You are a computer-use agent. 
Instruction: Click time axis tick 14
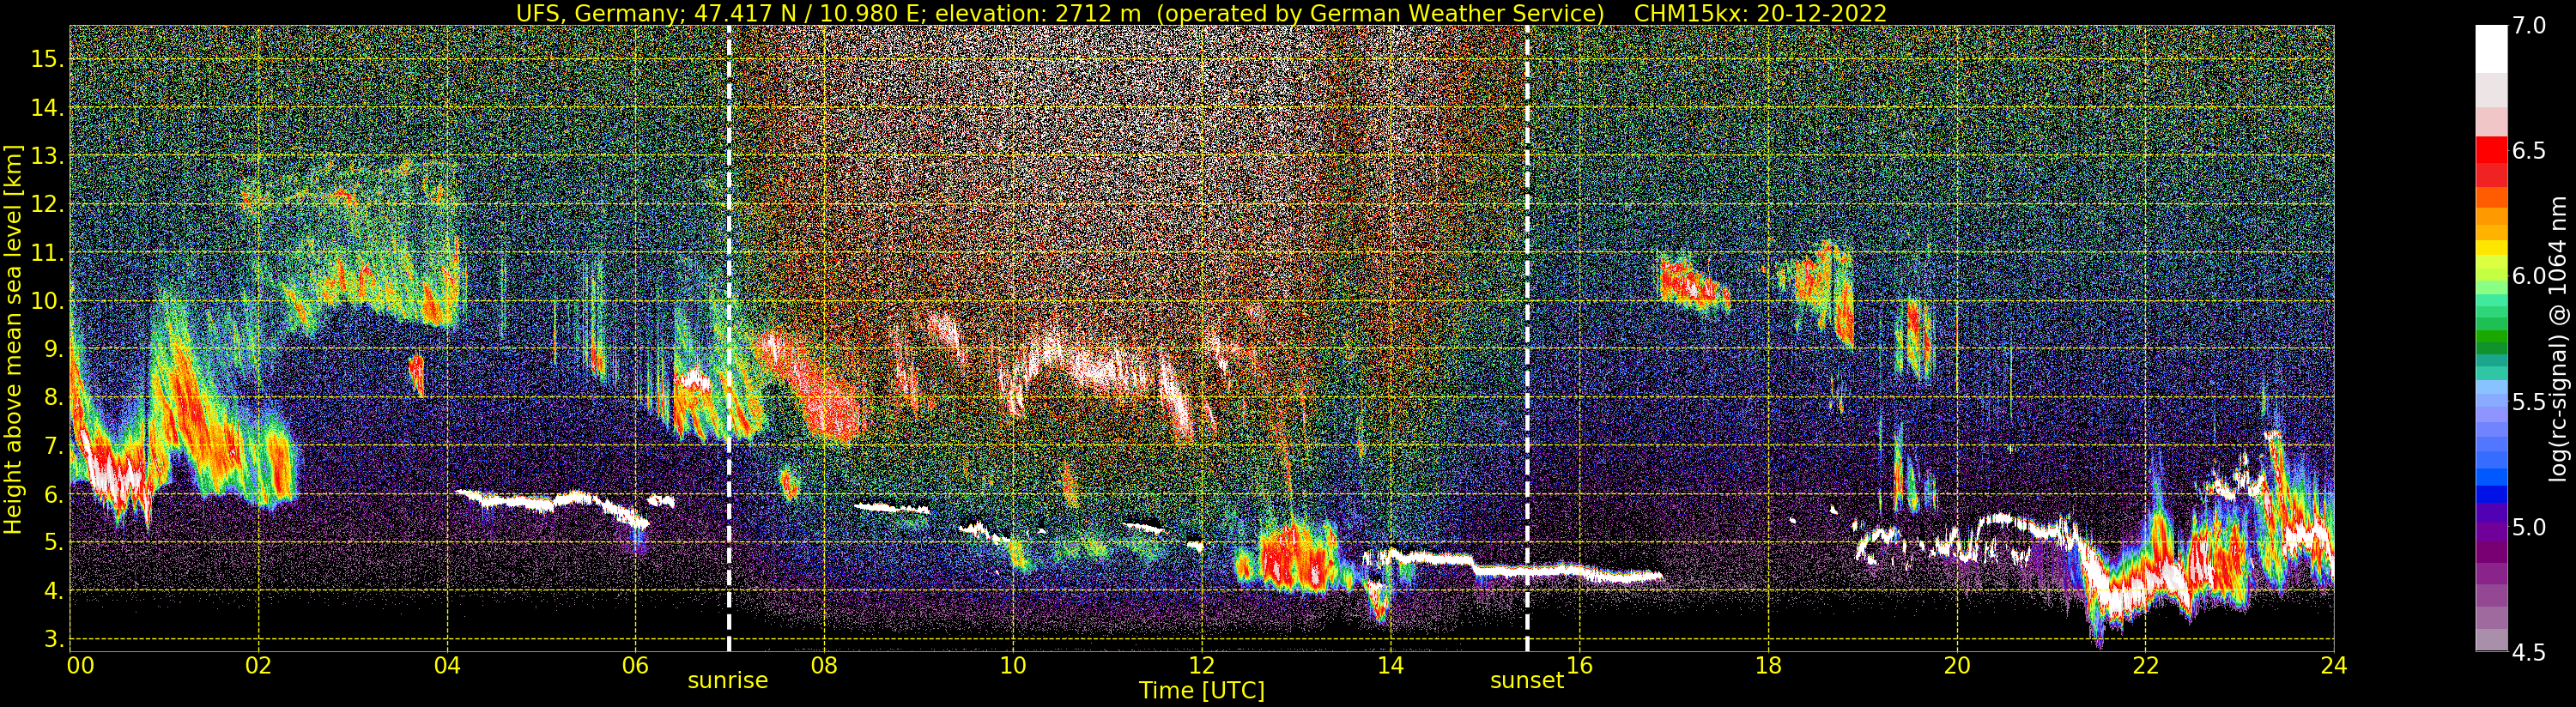click(x=1390, y=666)
